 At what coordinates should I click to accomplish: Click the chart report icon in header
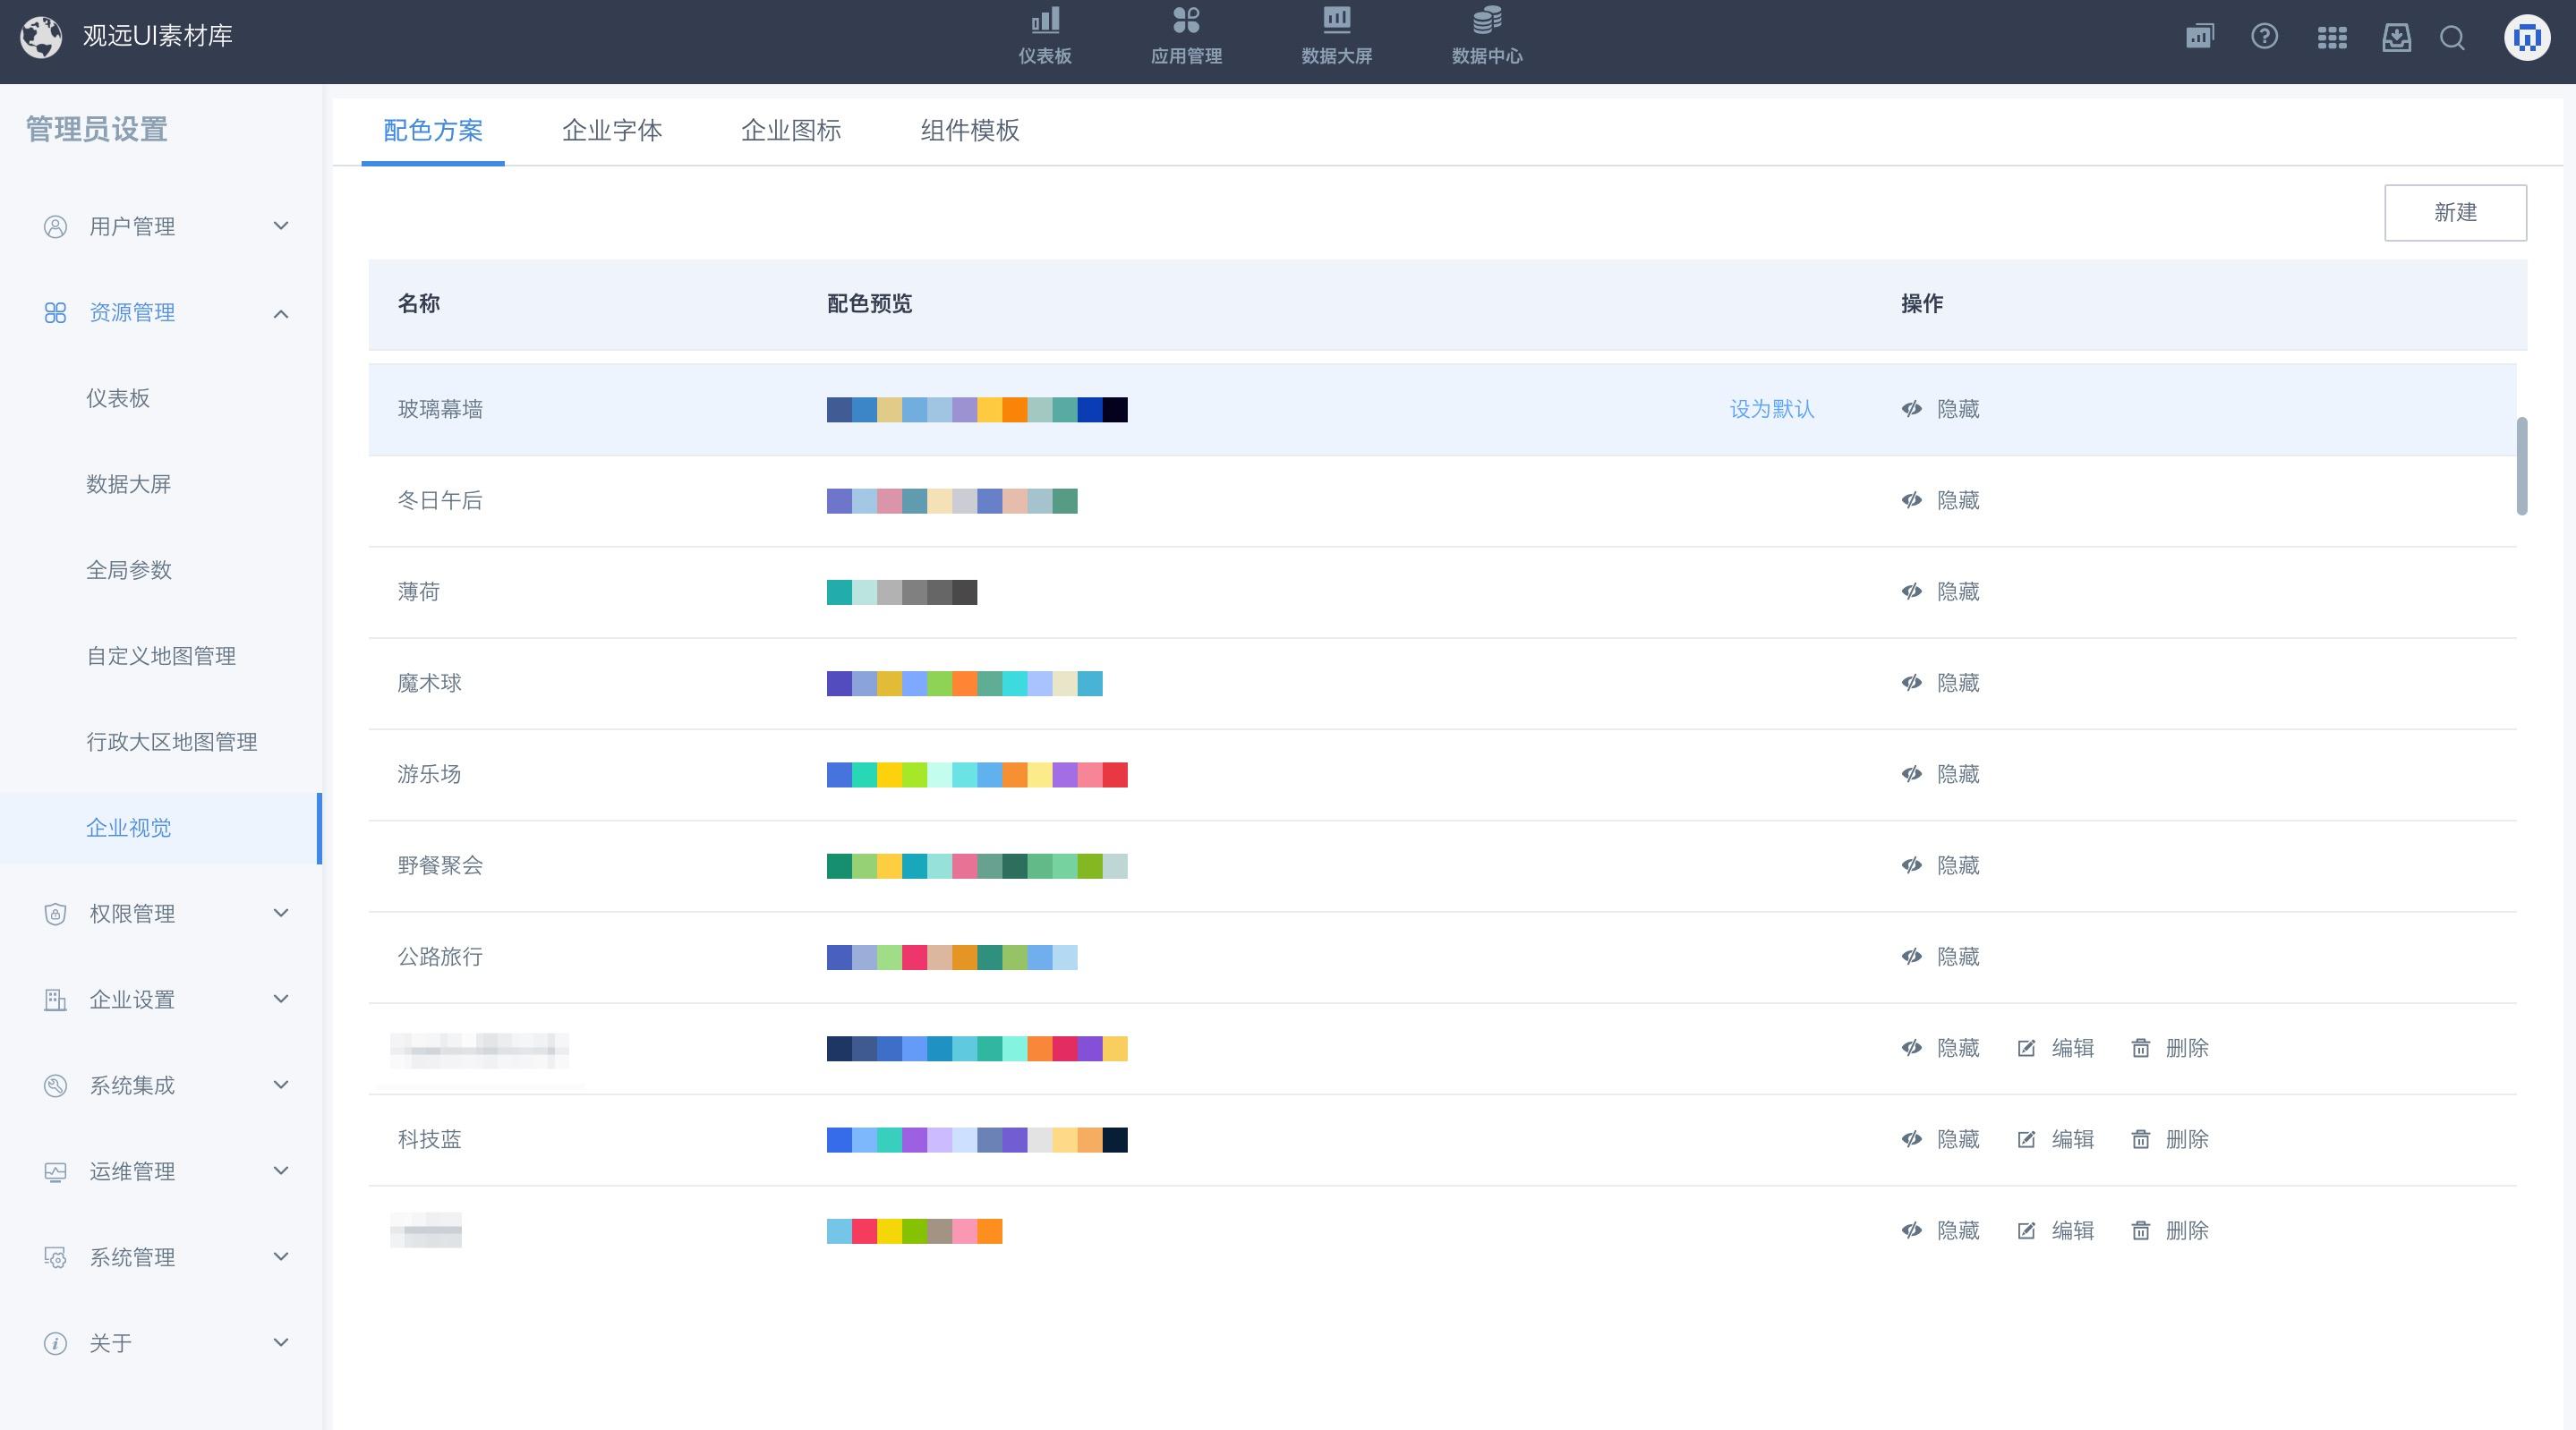2199,37
